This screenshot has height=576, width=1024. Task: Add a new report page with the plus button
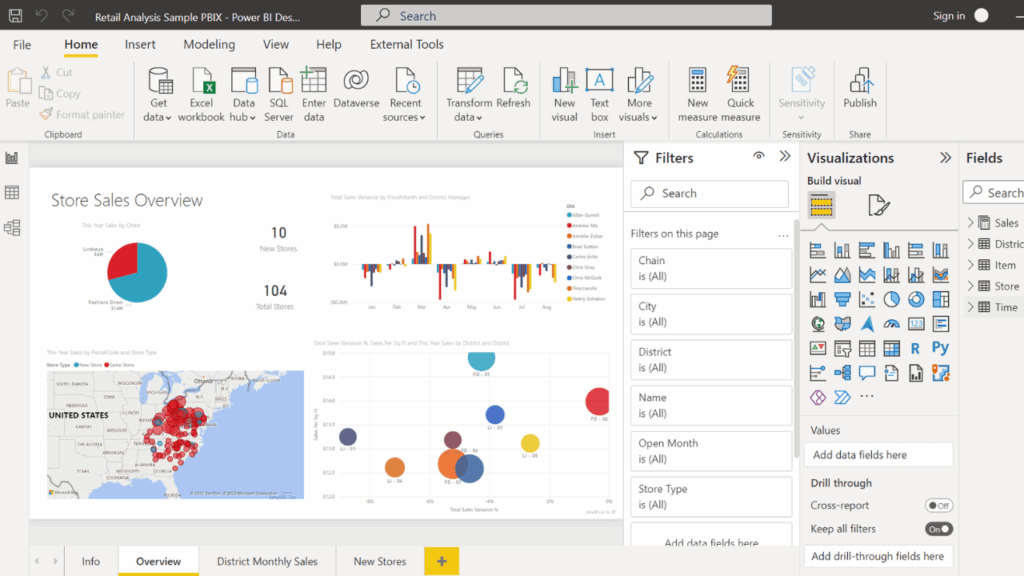tap(441, 561)
